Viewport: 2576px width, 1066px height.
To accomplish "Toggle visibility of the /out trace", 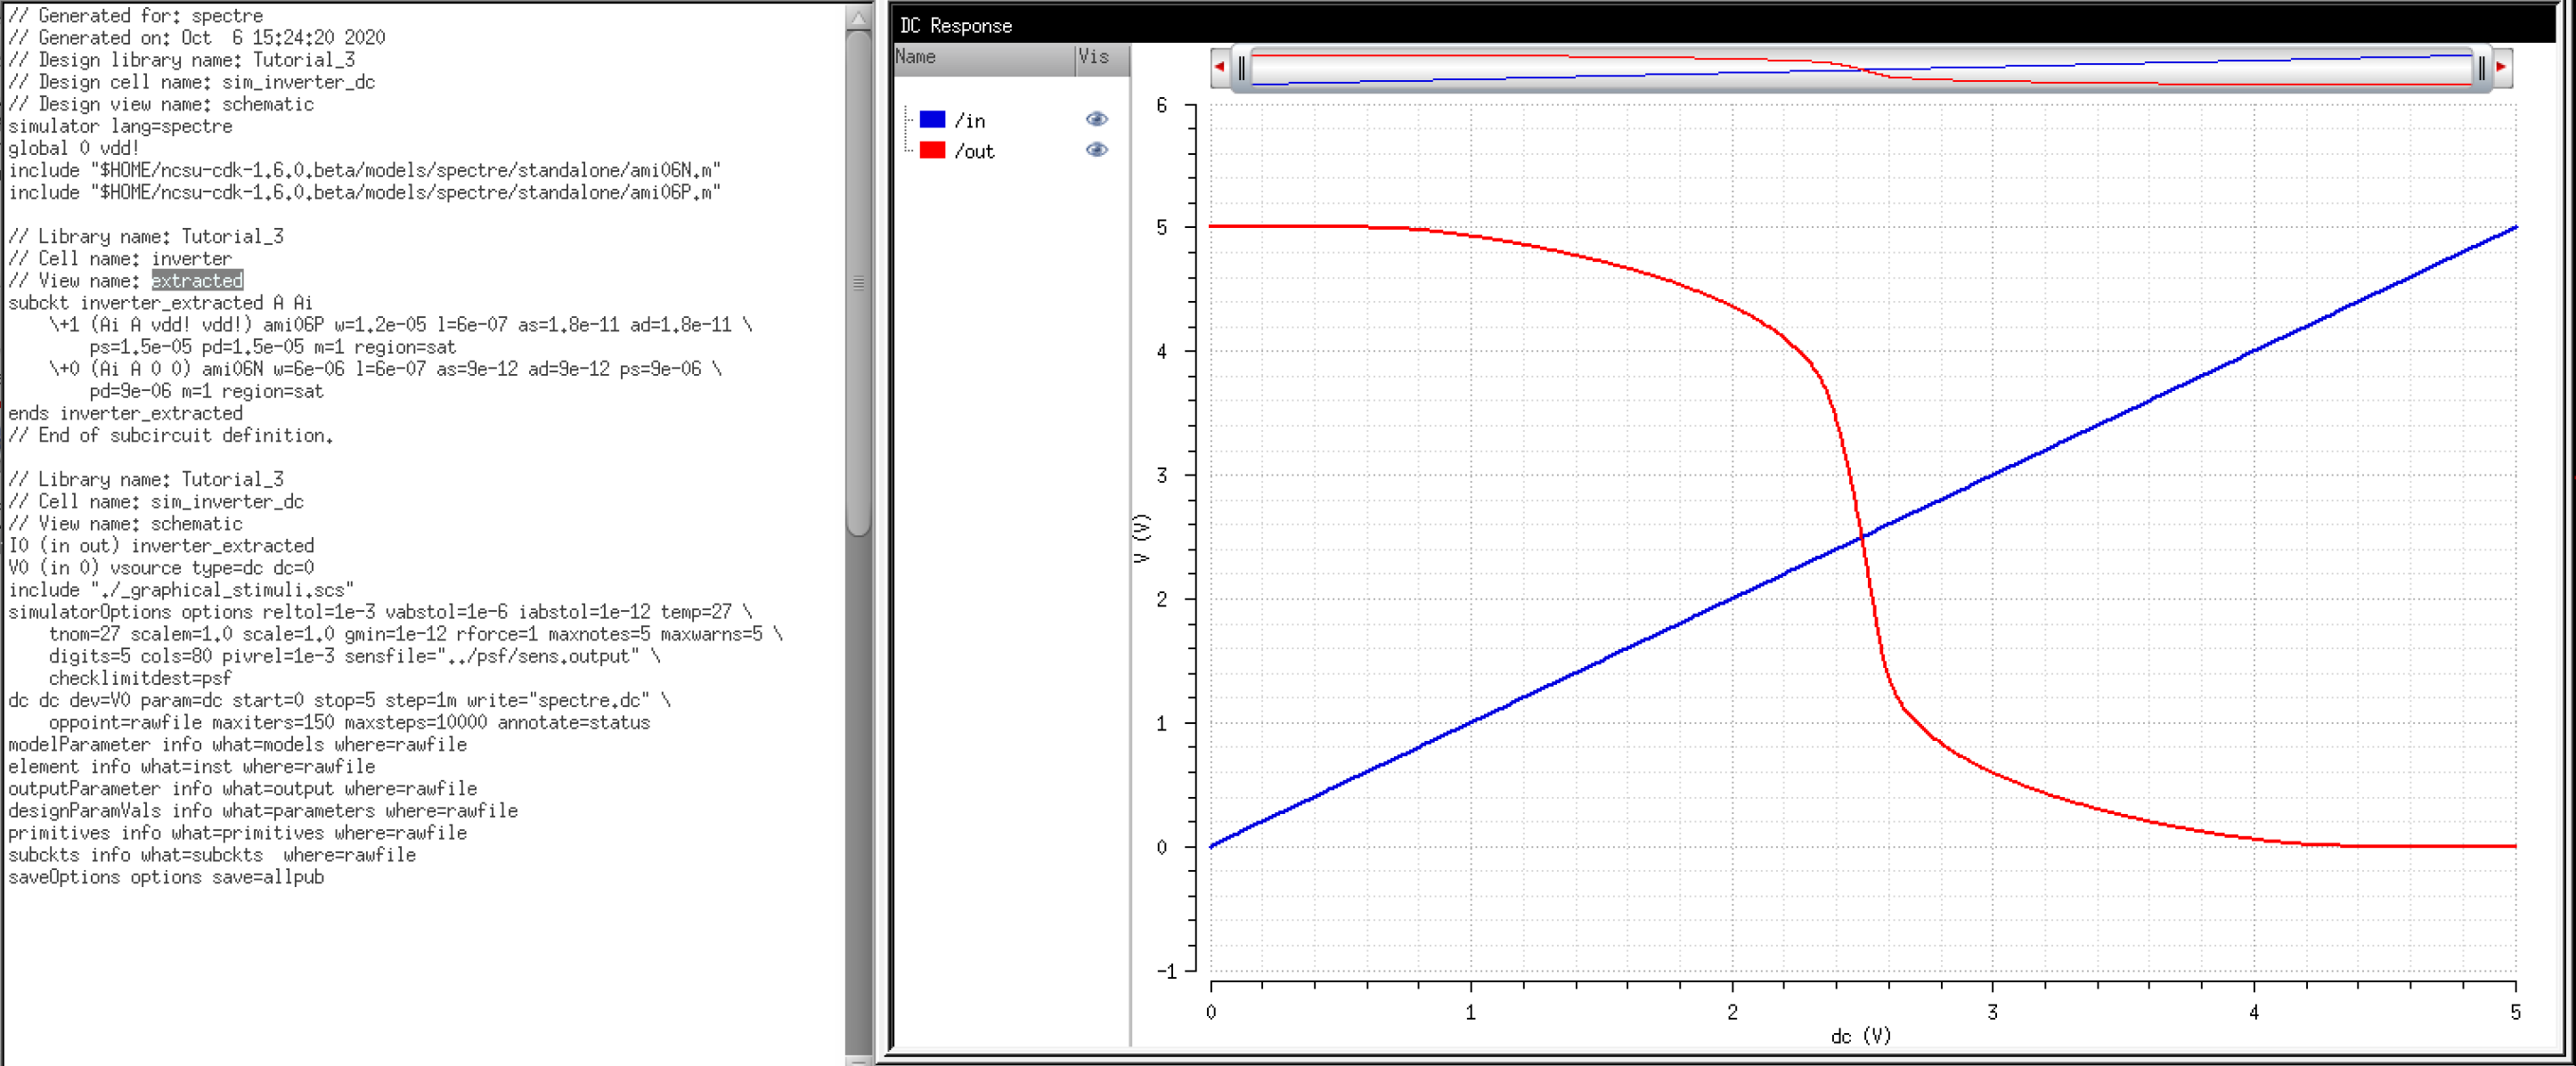I will [x=1096, y=150].
